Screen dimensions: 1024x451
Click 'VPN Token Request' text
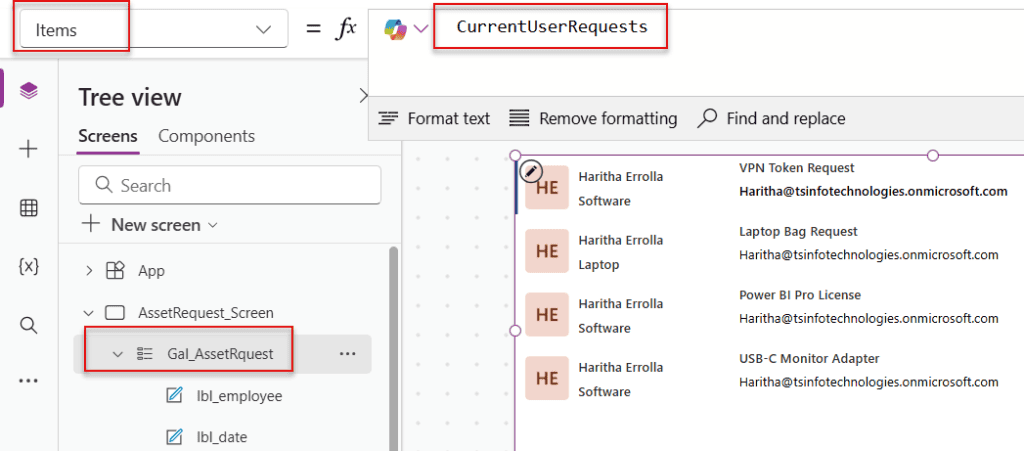point(797,168)
